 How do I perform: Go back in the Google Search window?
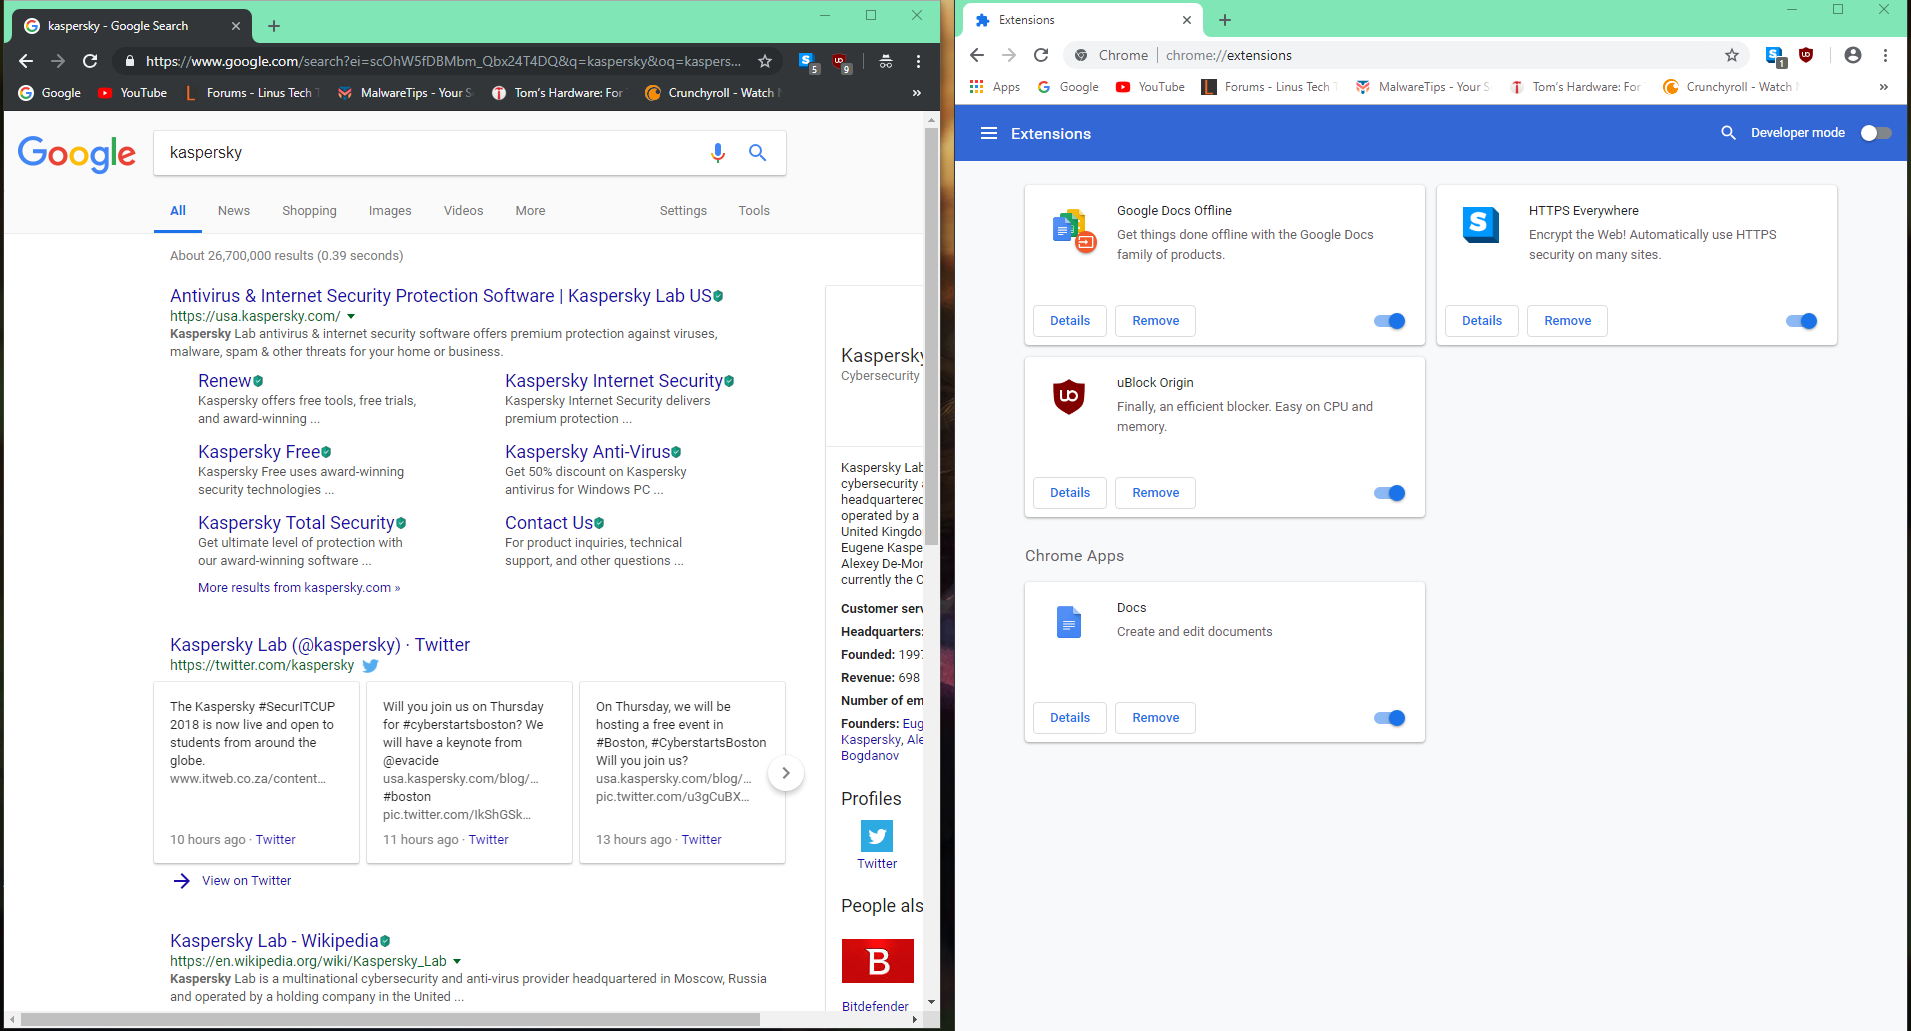tap(26, 61)
